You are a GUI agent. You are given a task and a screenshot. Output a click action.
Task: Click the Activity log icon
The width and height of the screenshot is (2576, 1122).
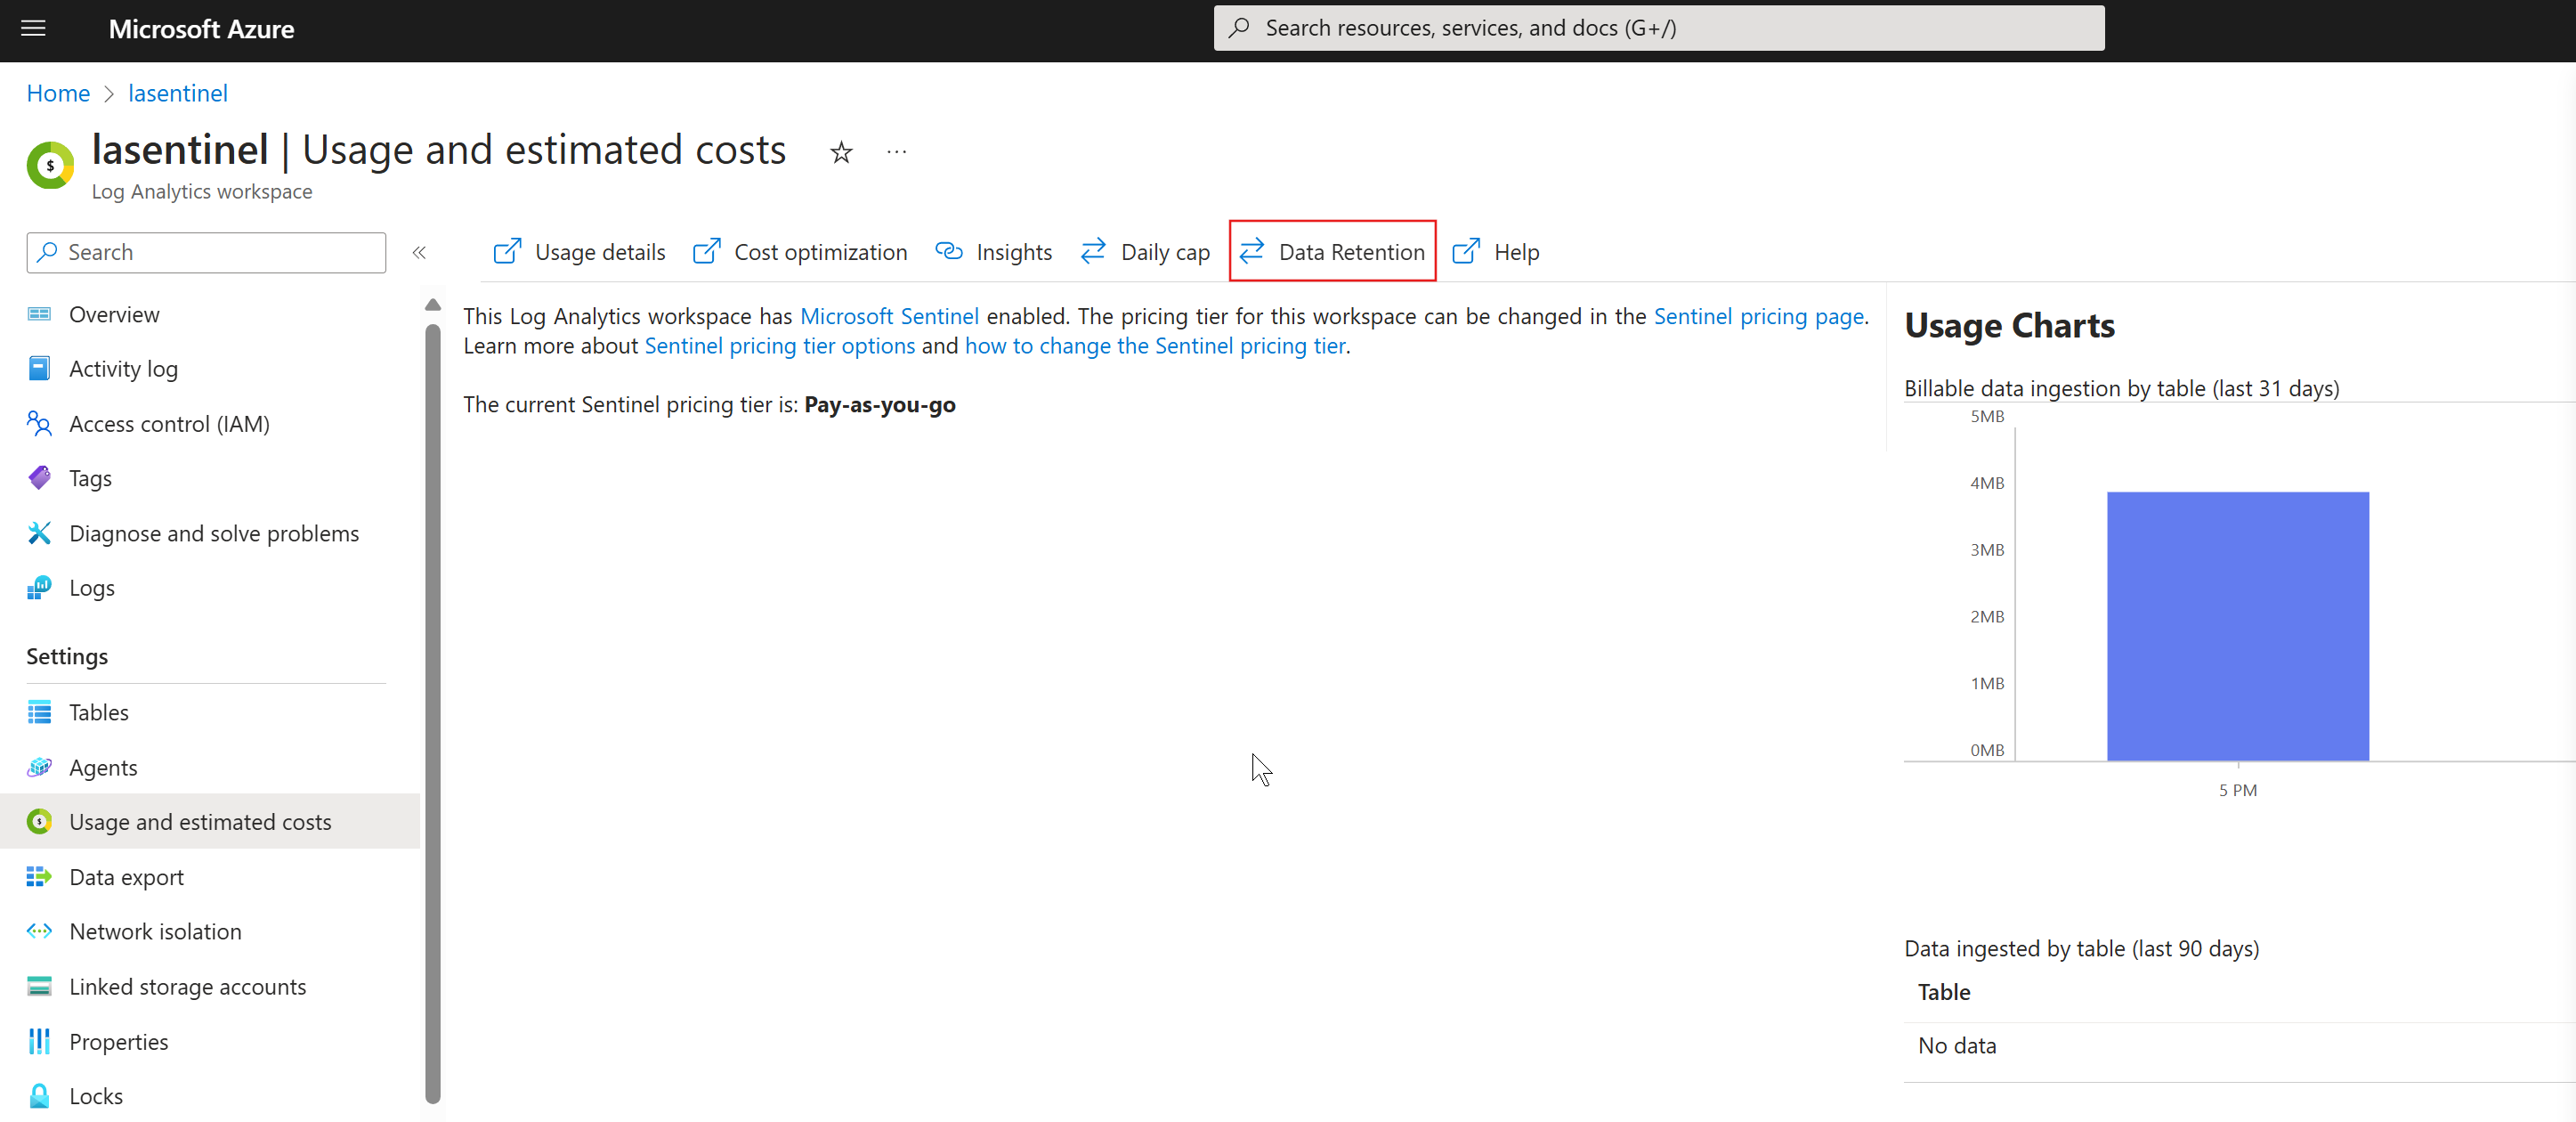tap(39, 369)
